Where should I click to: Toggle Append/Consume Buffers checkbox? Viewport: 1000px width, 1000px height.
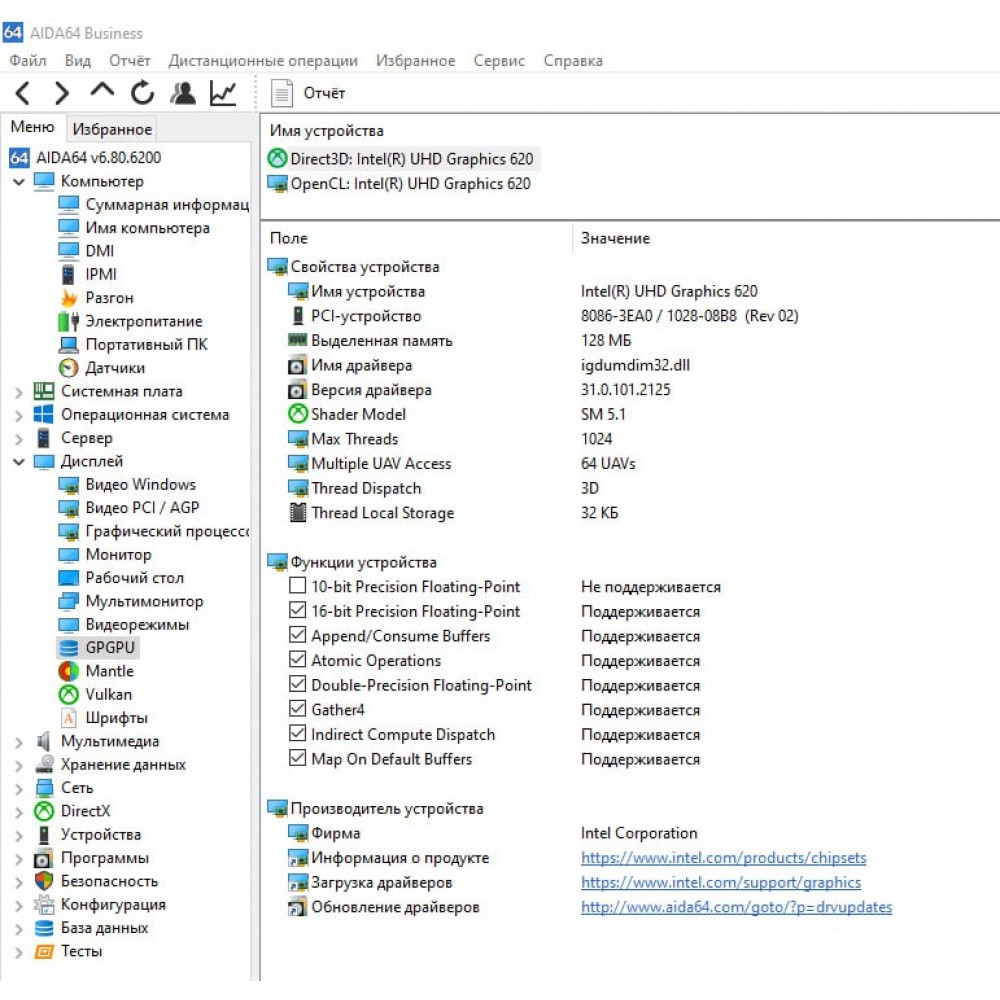point(297,635)
